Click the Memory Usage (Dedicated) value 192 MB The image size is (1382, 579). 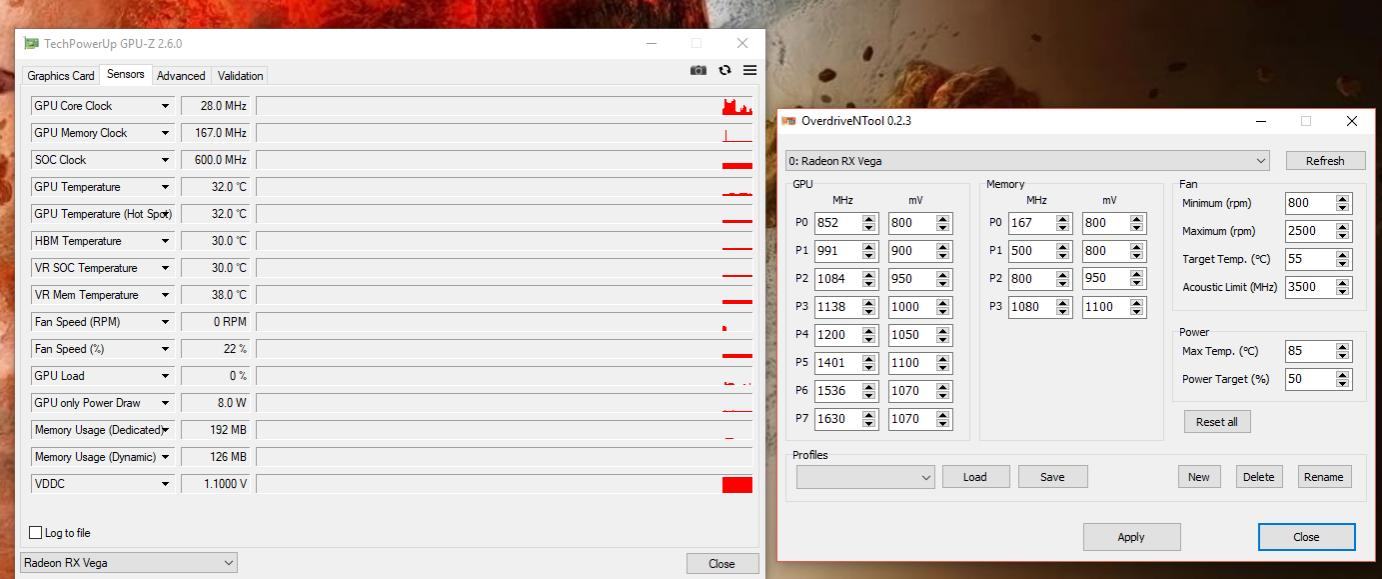pos(215,430)
